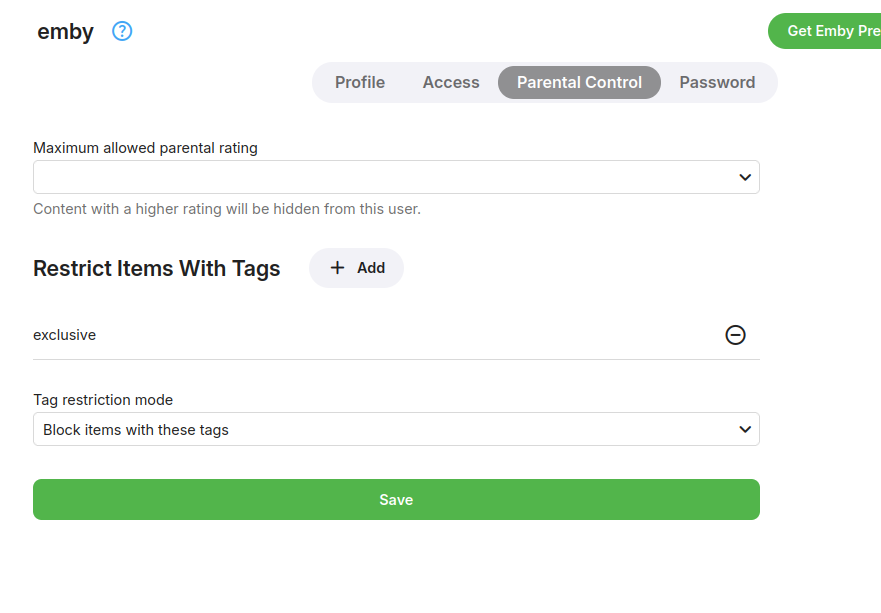The height and width of the screenshot is (613, 881).
Task: Switch to the Profile tab
Action: click(360, 82)
